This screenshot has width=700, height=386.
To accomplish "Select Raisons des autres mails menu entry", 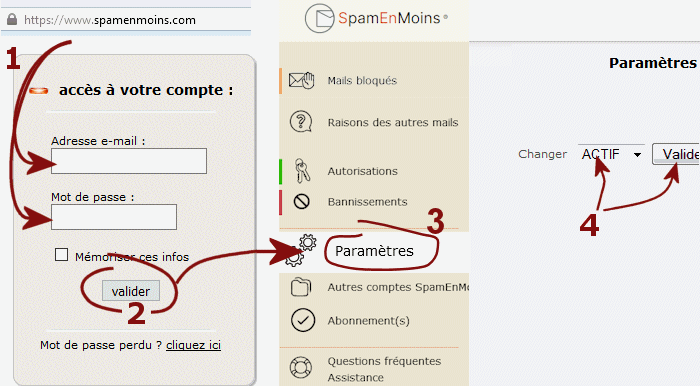I will [x=393, y=122].
